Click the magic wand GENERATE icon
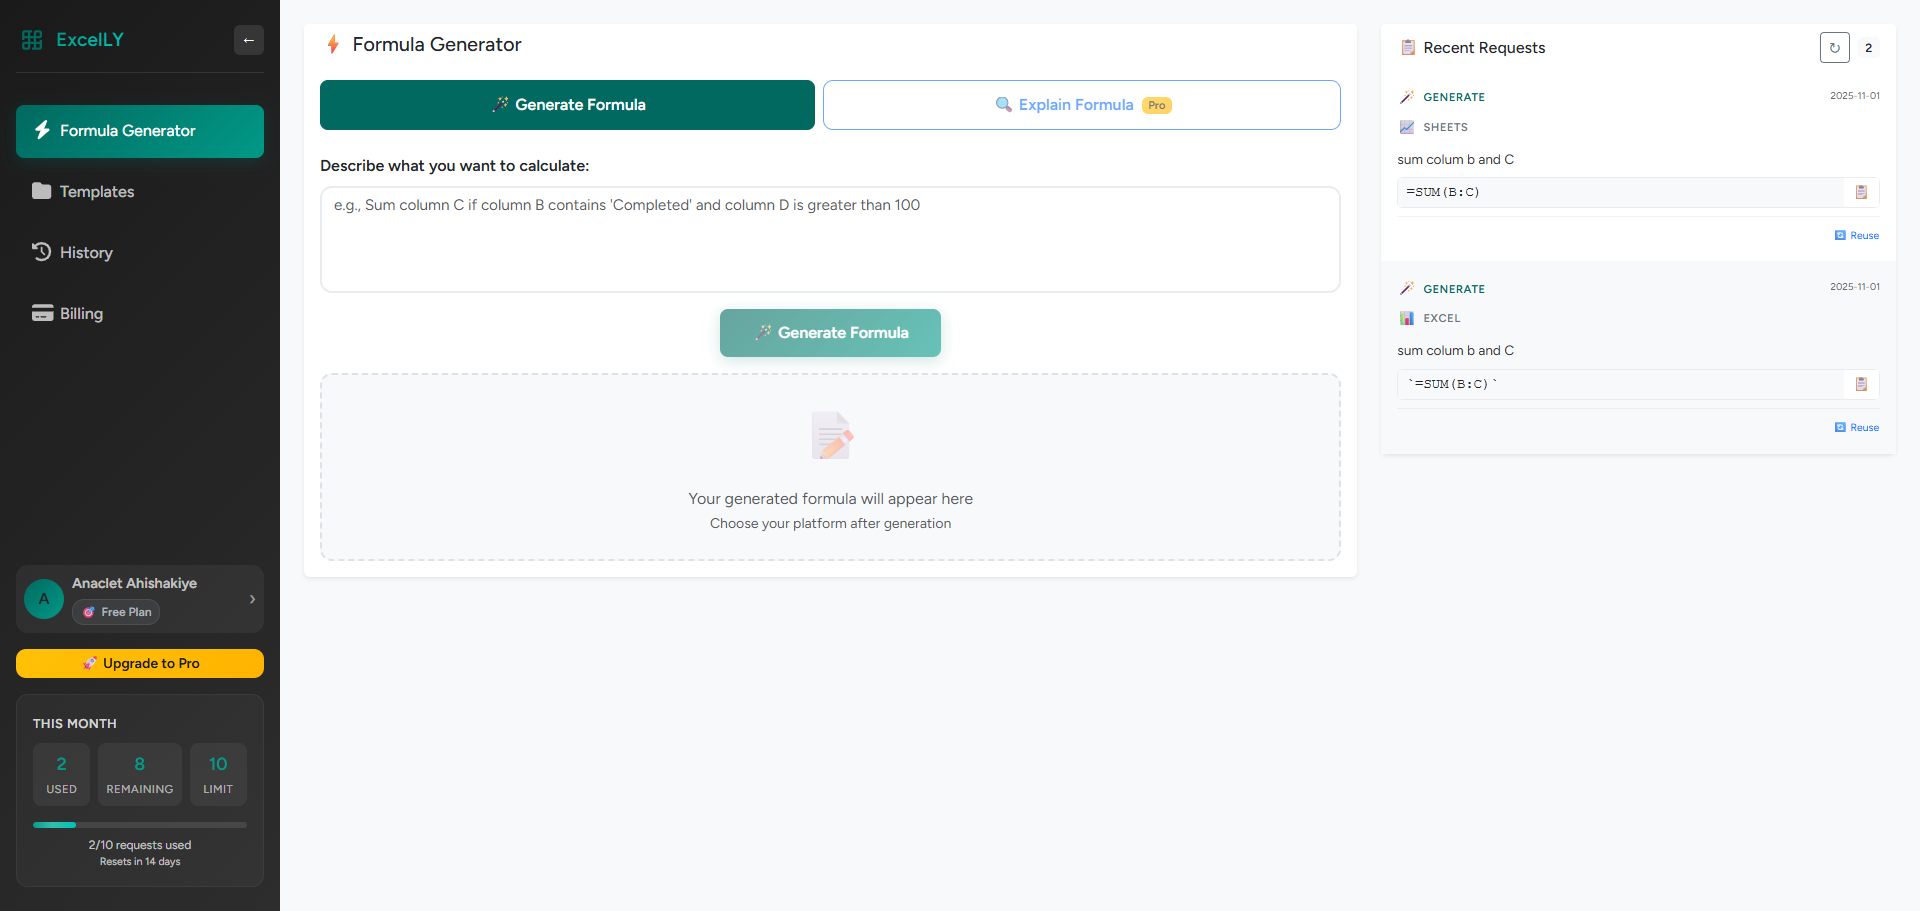Viewport: 1920px width, 911px height. 1408,96
